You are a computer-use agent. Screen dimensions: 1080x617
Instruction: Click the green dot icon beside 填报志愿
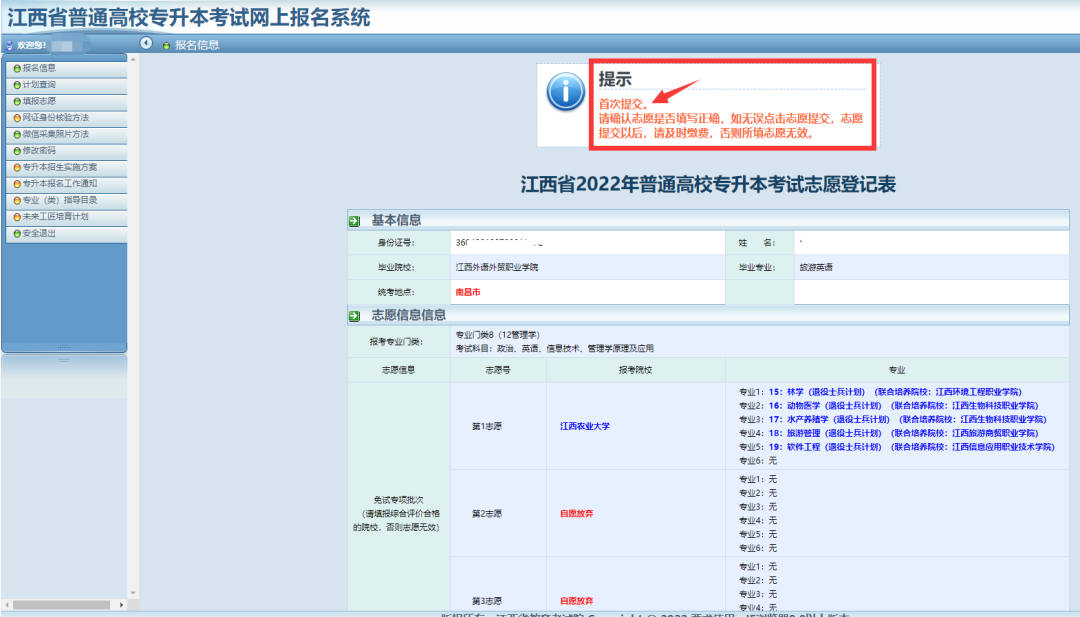16,103
